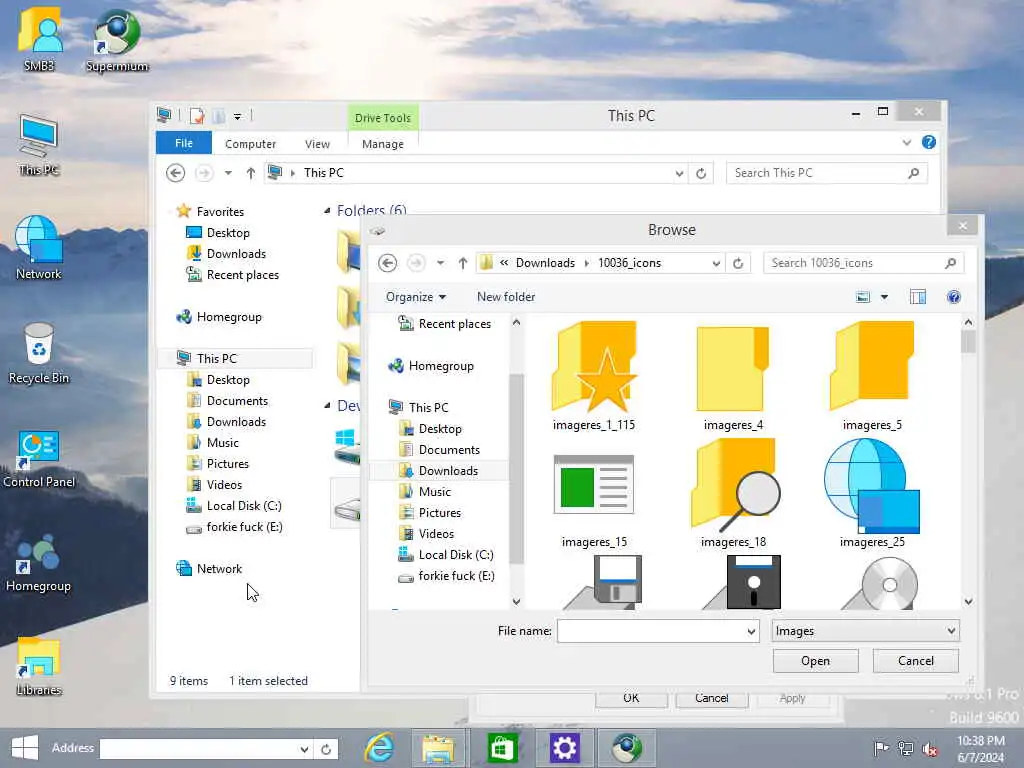Open the Images file type dropdown

[x=865, y=631]
